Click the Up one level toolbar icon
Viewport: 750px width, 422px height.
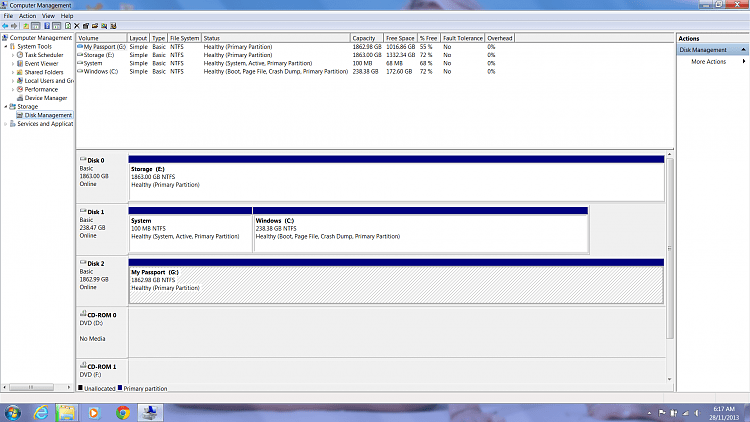pyautogui.click(x=26, y=26)
